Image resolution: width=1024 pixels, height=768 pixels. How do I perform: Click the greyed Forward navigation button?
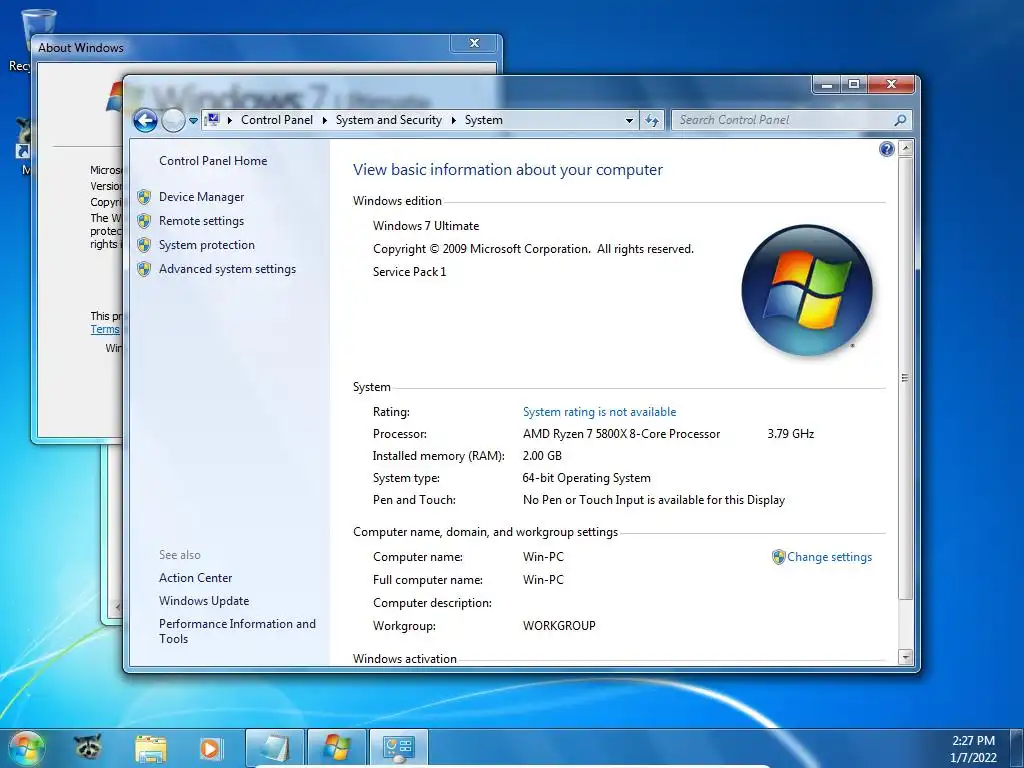[173, 120]
